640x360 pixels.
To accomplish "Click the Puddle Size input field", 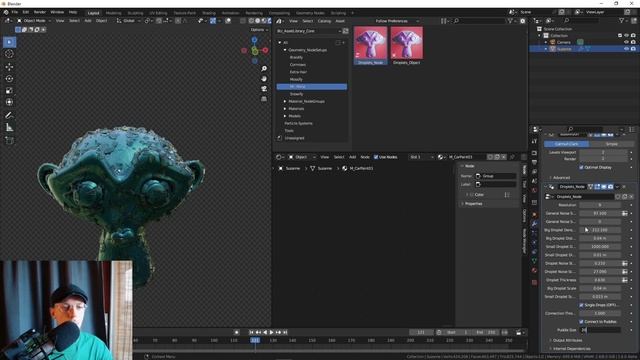I will click(x=600, y=330).
